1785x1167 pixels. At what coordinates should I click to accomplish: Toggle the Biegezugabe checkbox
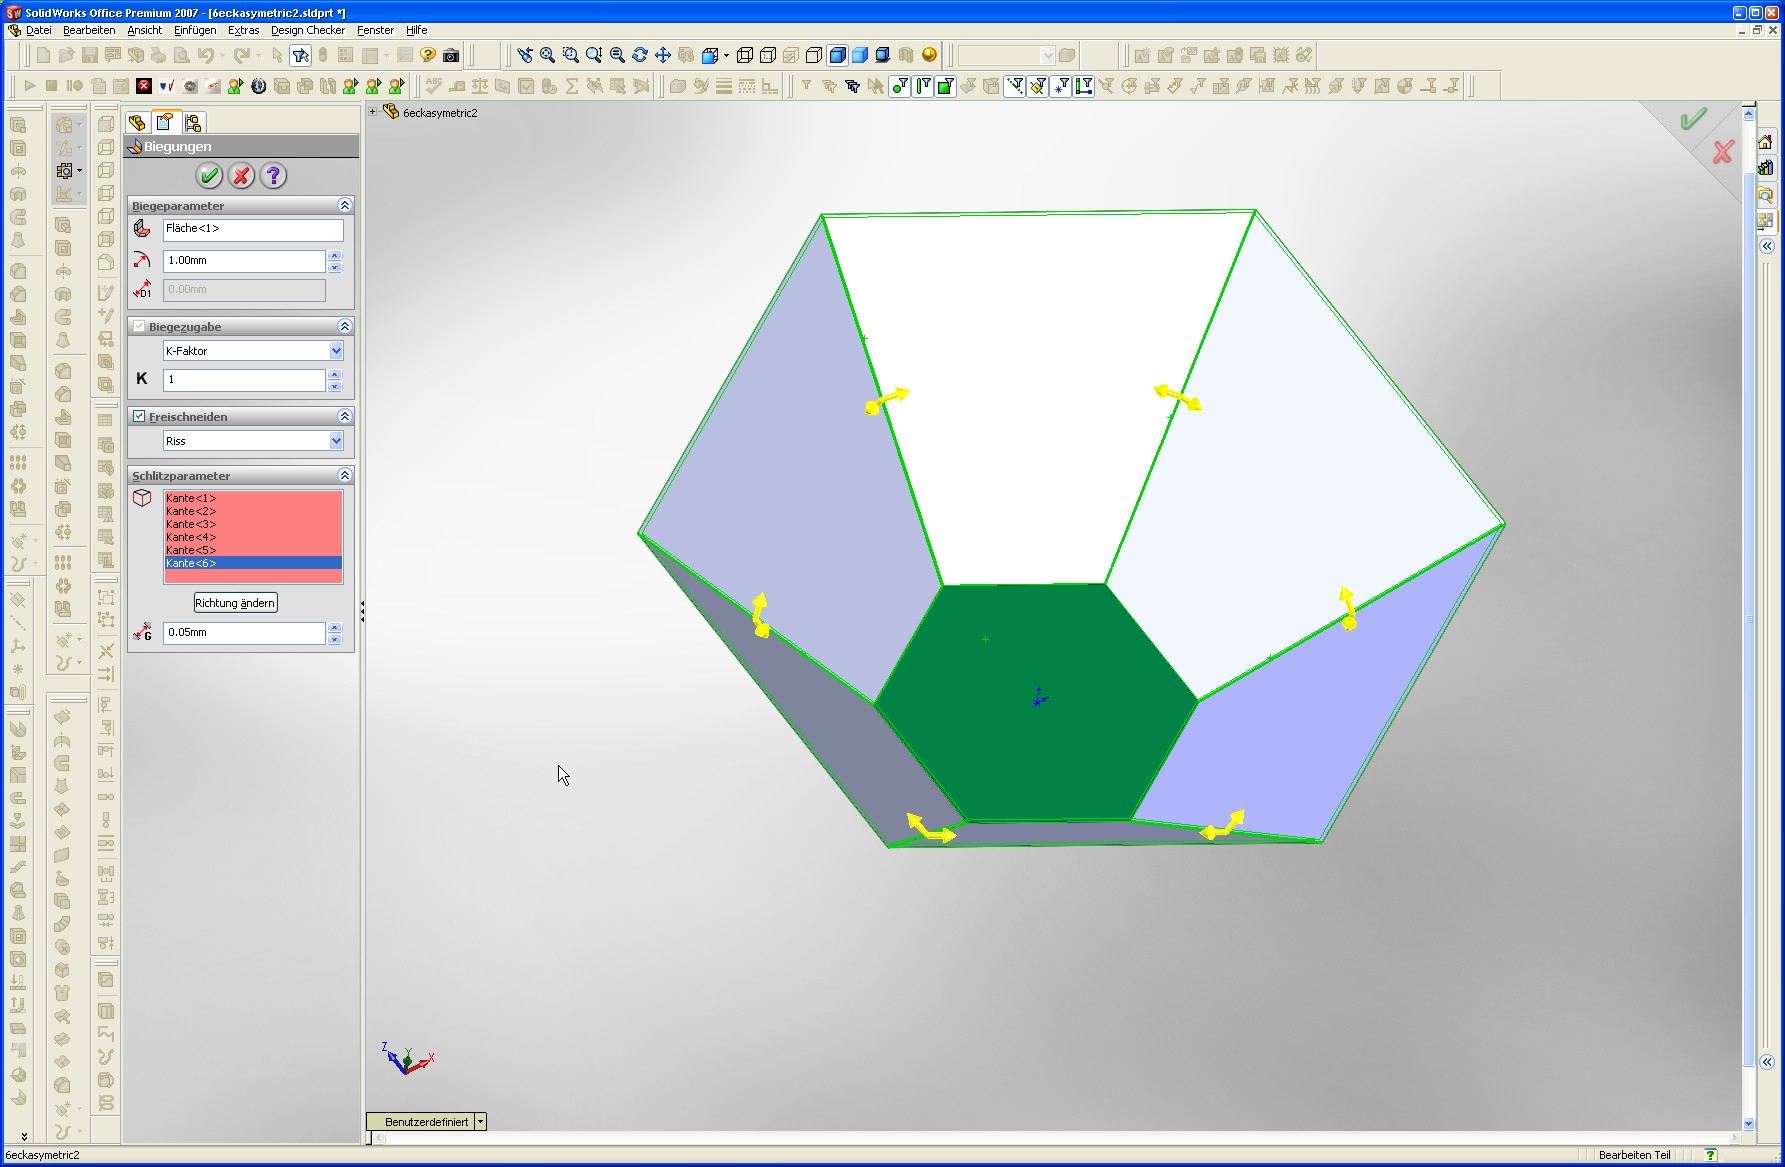coord(139,326)
